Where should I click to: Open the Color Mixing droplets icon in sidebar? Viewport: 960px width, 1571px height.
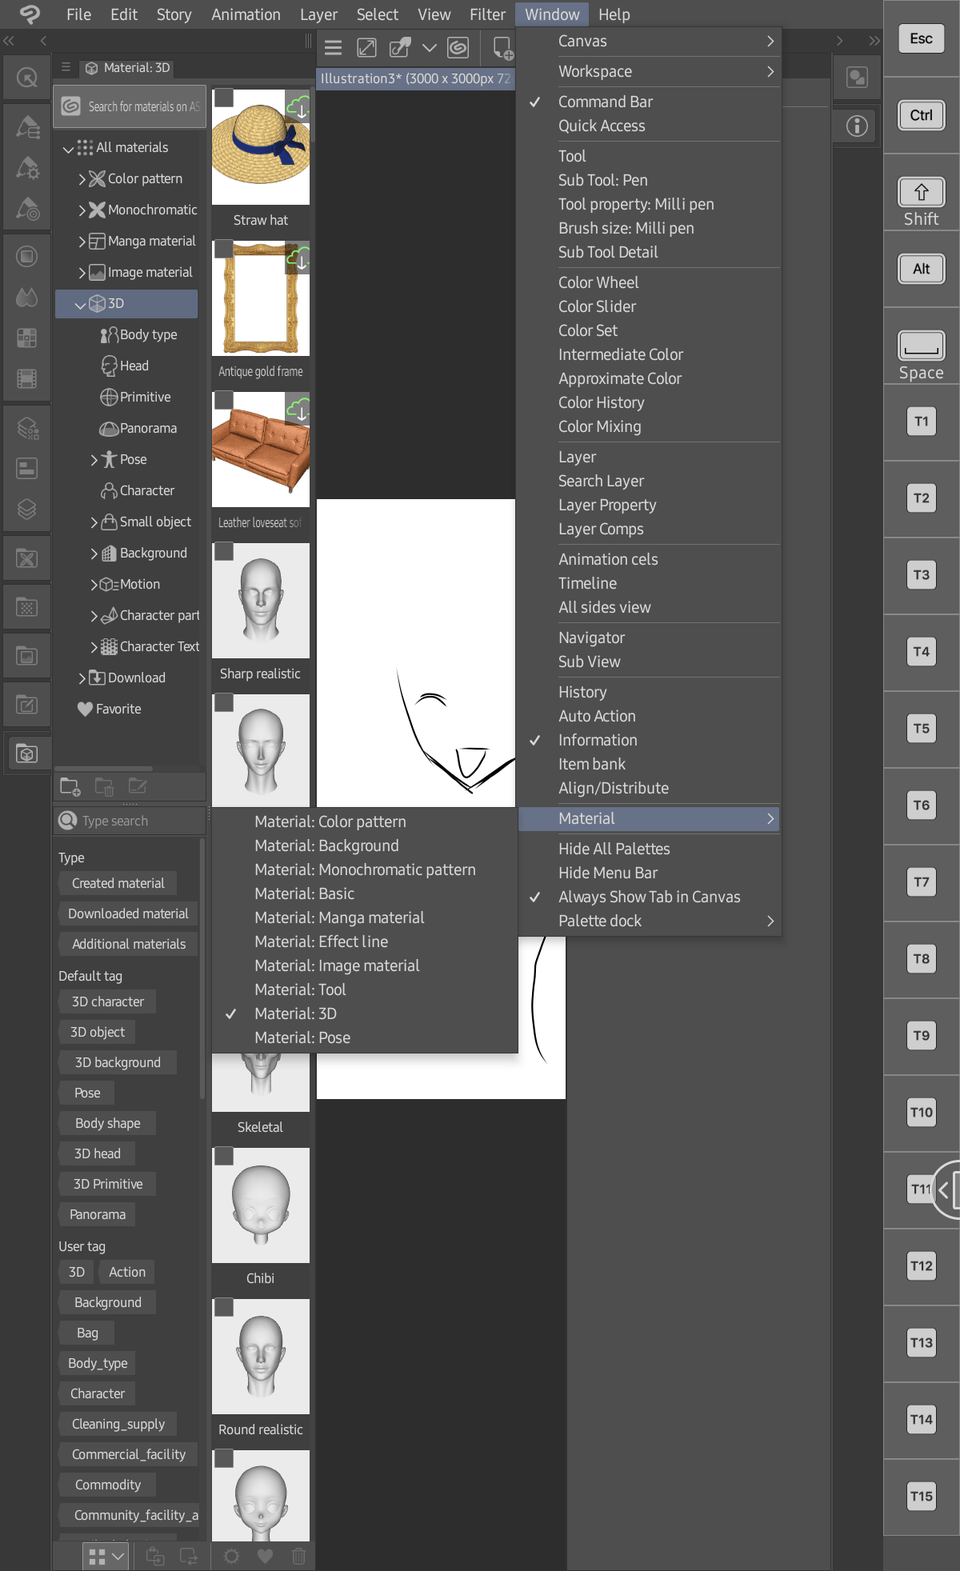(x=27, y=297)
